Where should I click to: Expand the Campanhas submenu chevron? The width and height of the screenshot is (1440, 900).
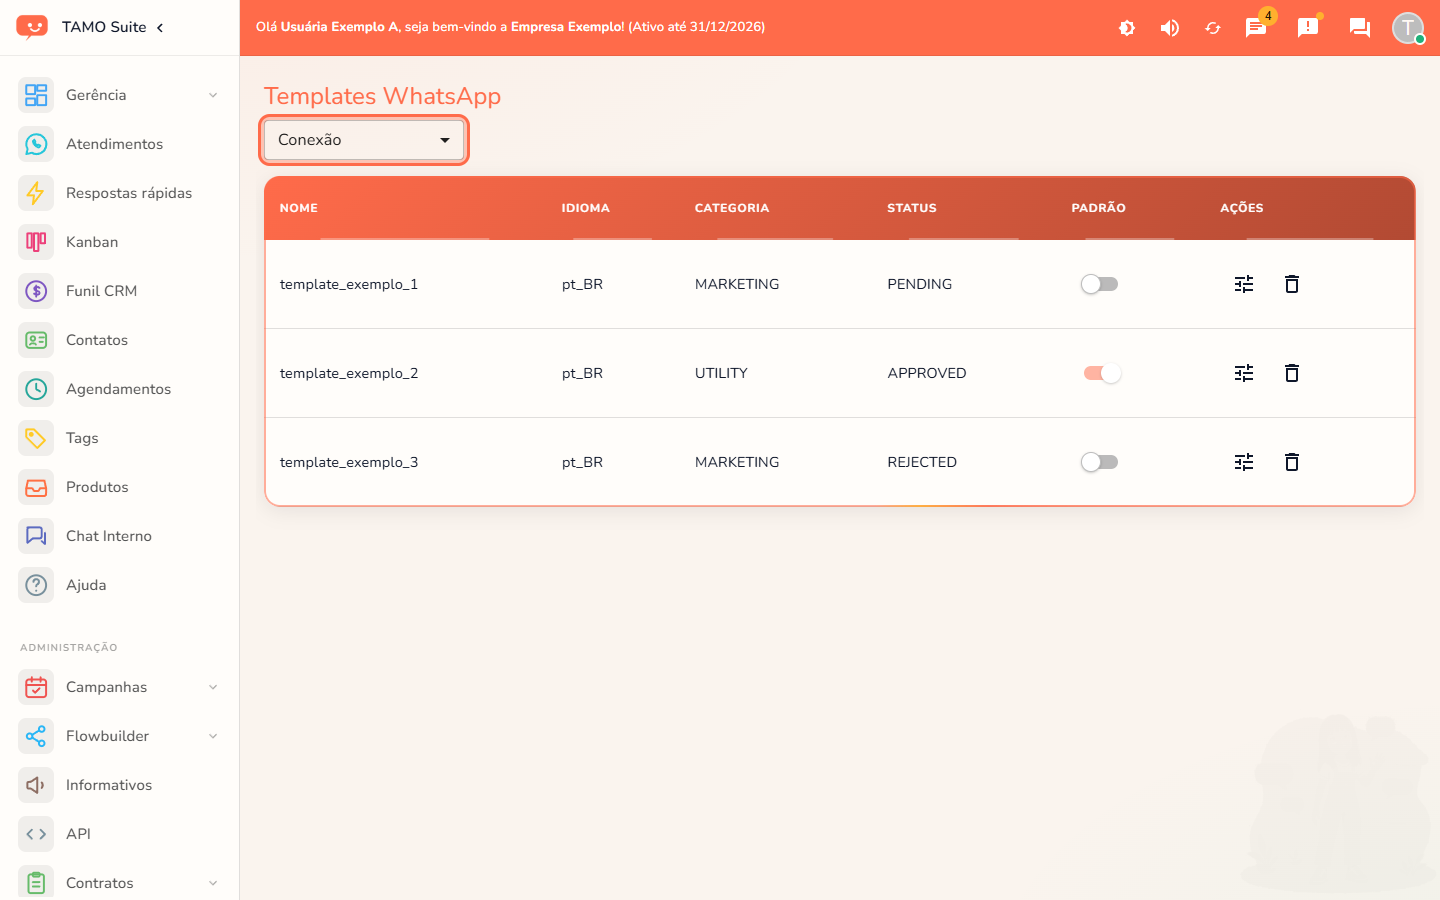click(x=213, y=687)
